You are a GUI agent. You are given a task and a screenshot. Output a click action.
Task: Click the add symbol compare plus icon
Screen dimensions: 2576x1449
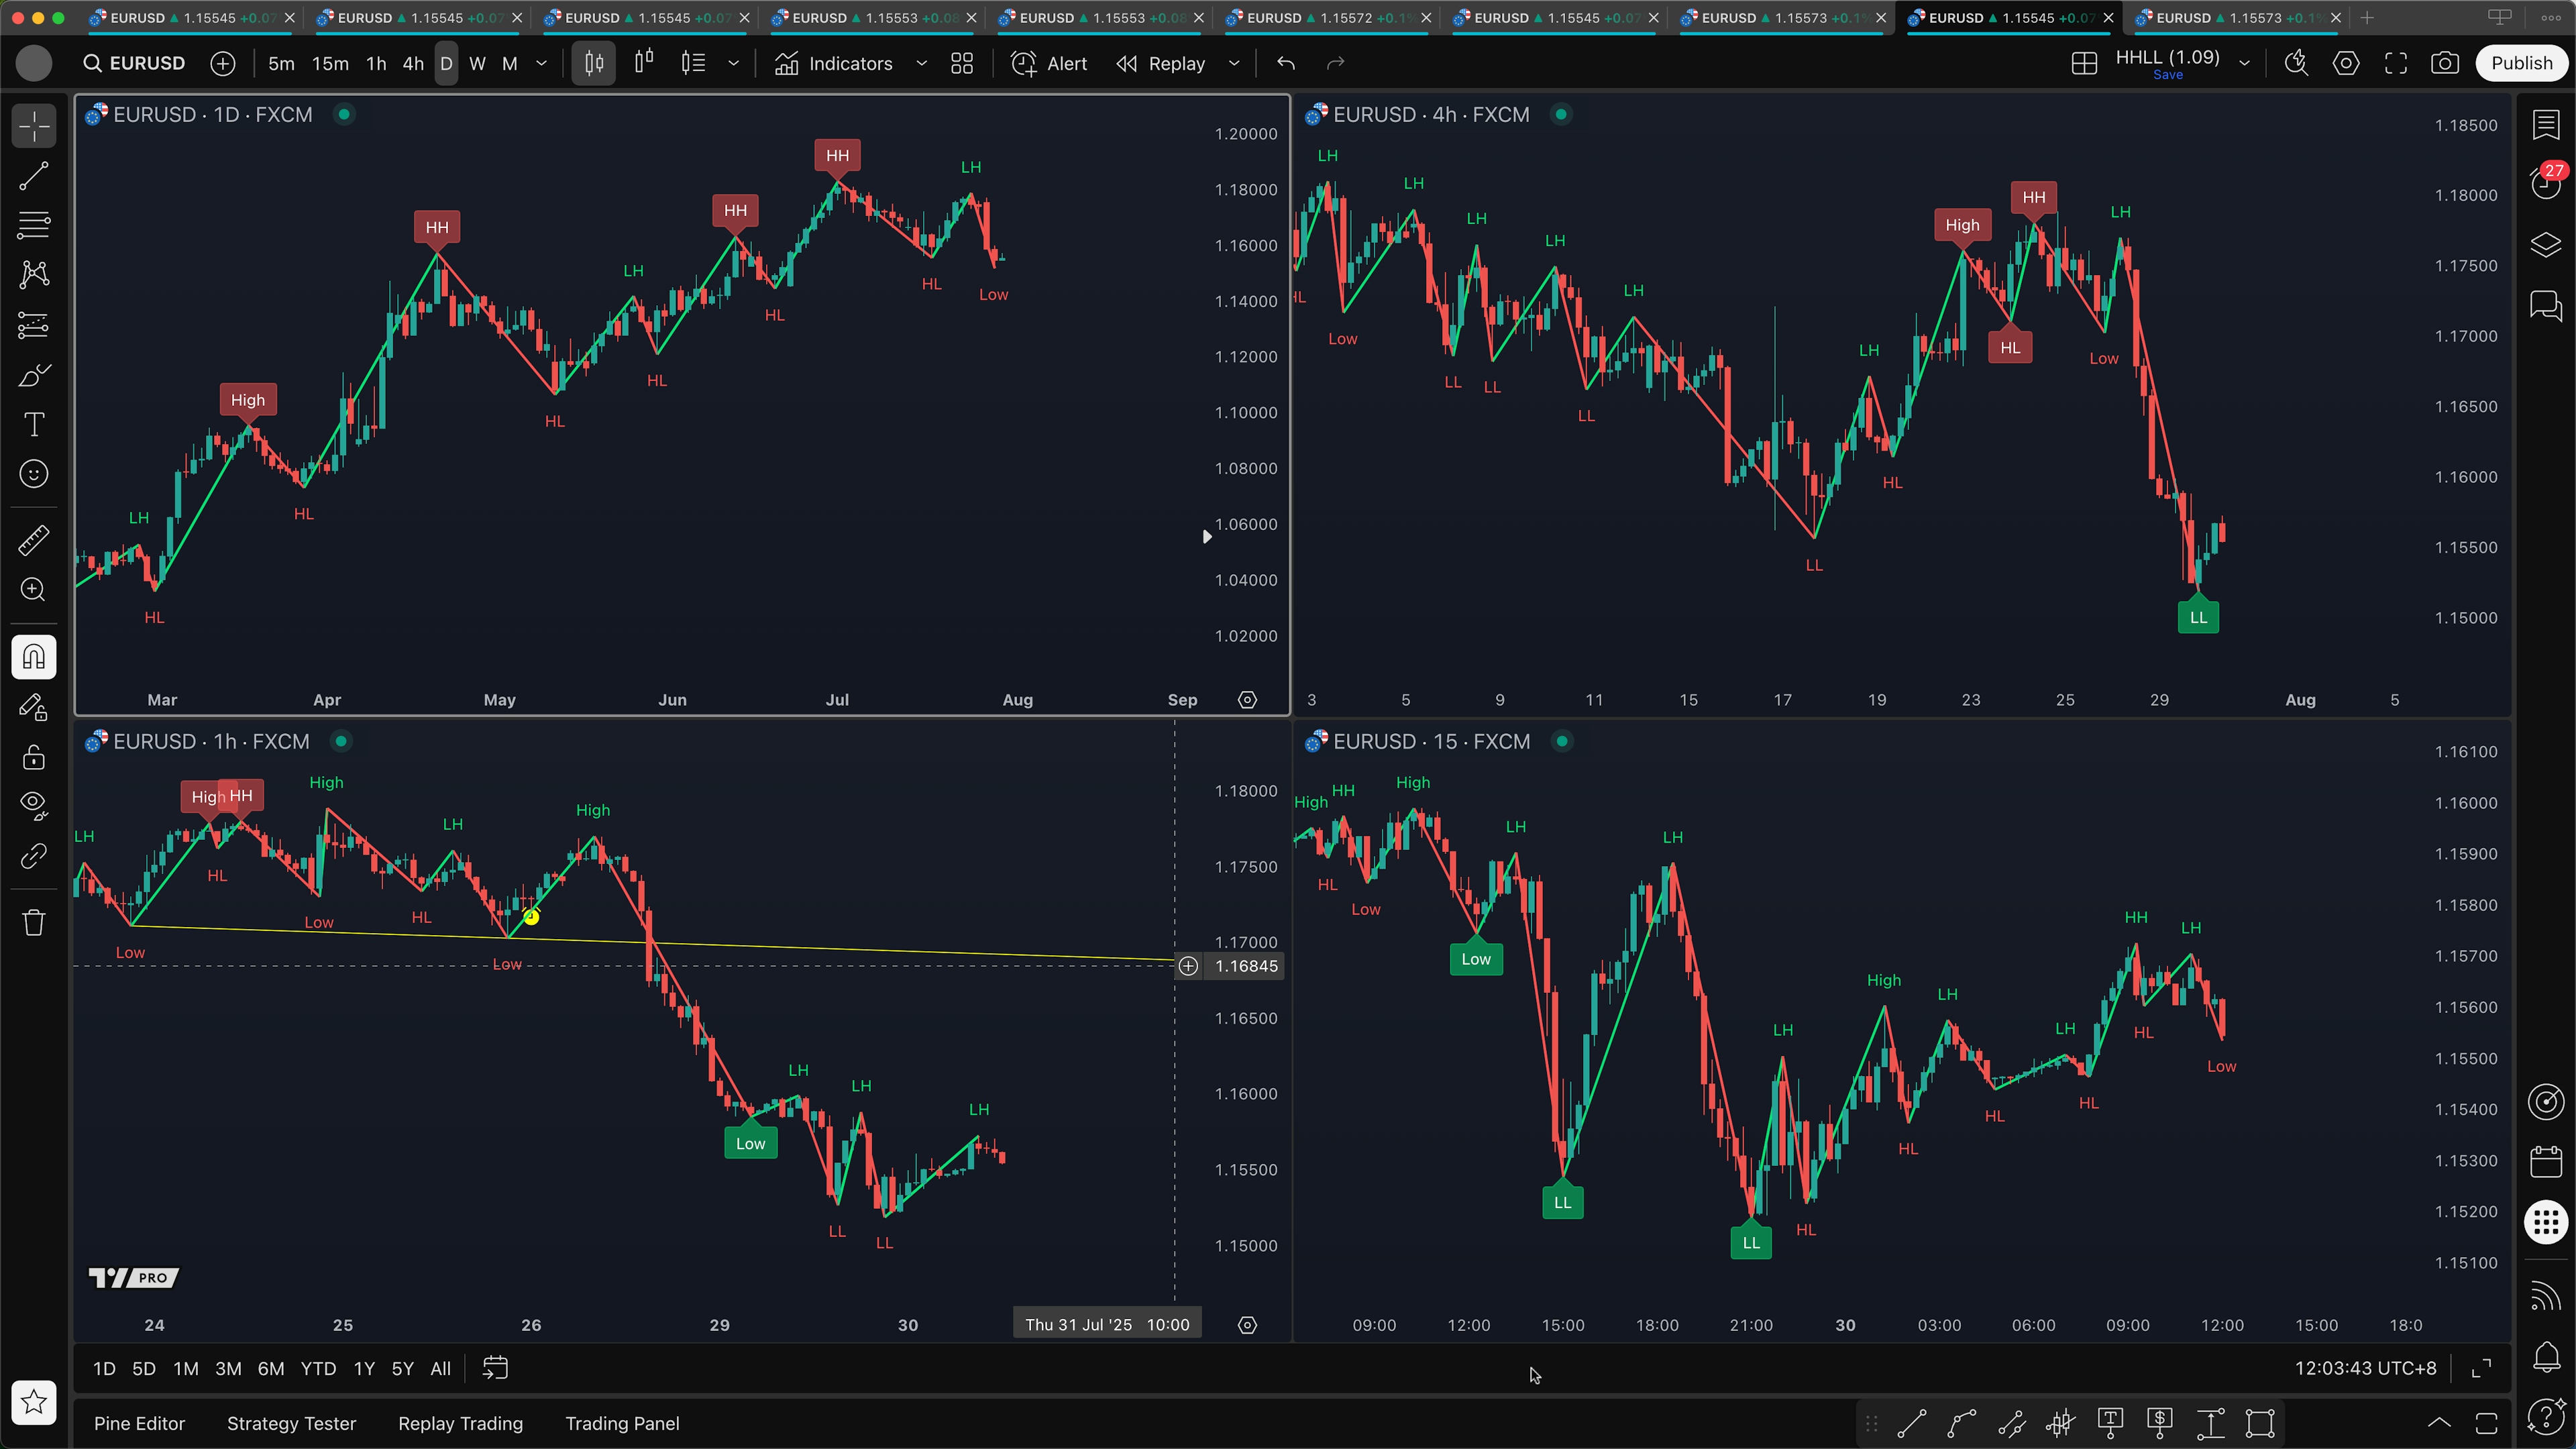pyautogui.click(x=223, y=63)
